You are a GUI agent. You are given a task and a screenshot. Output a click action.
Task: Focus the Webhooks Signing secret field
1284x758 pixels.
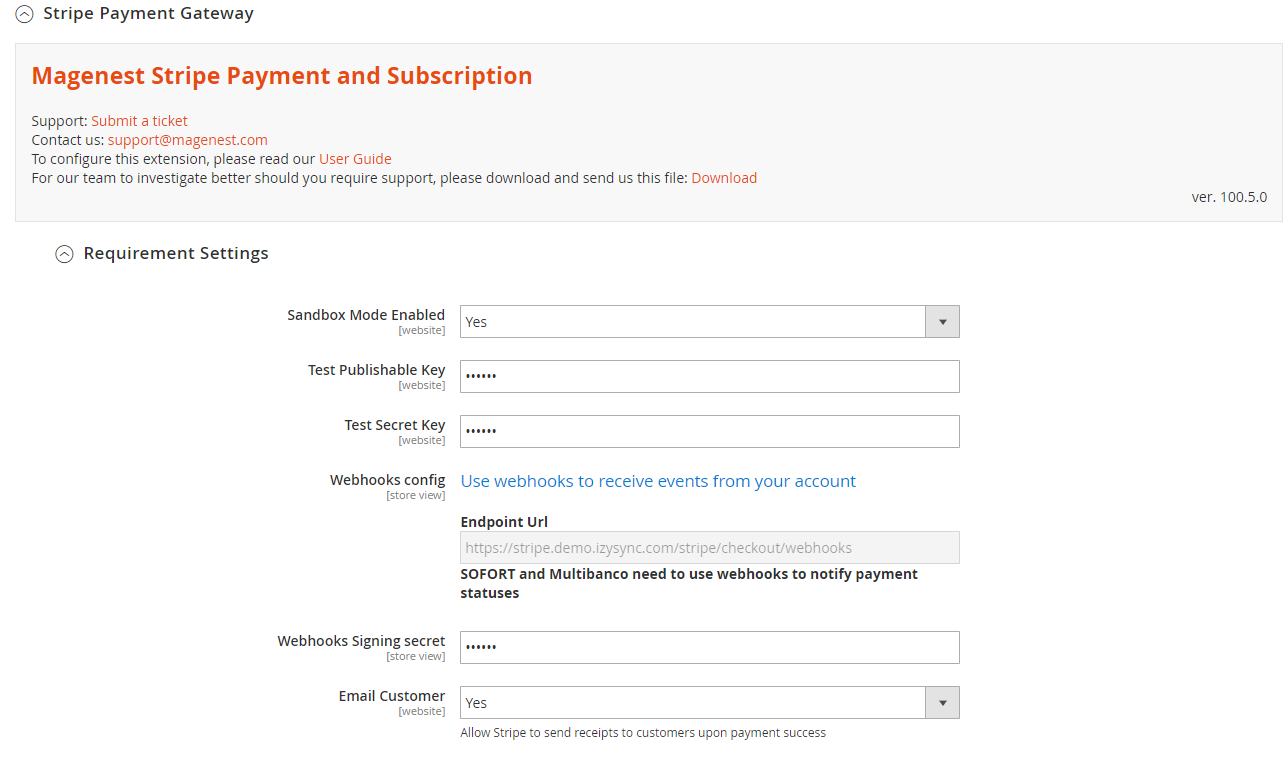709,648
